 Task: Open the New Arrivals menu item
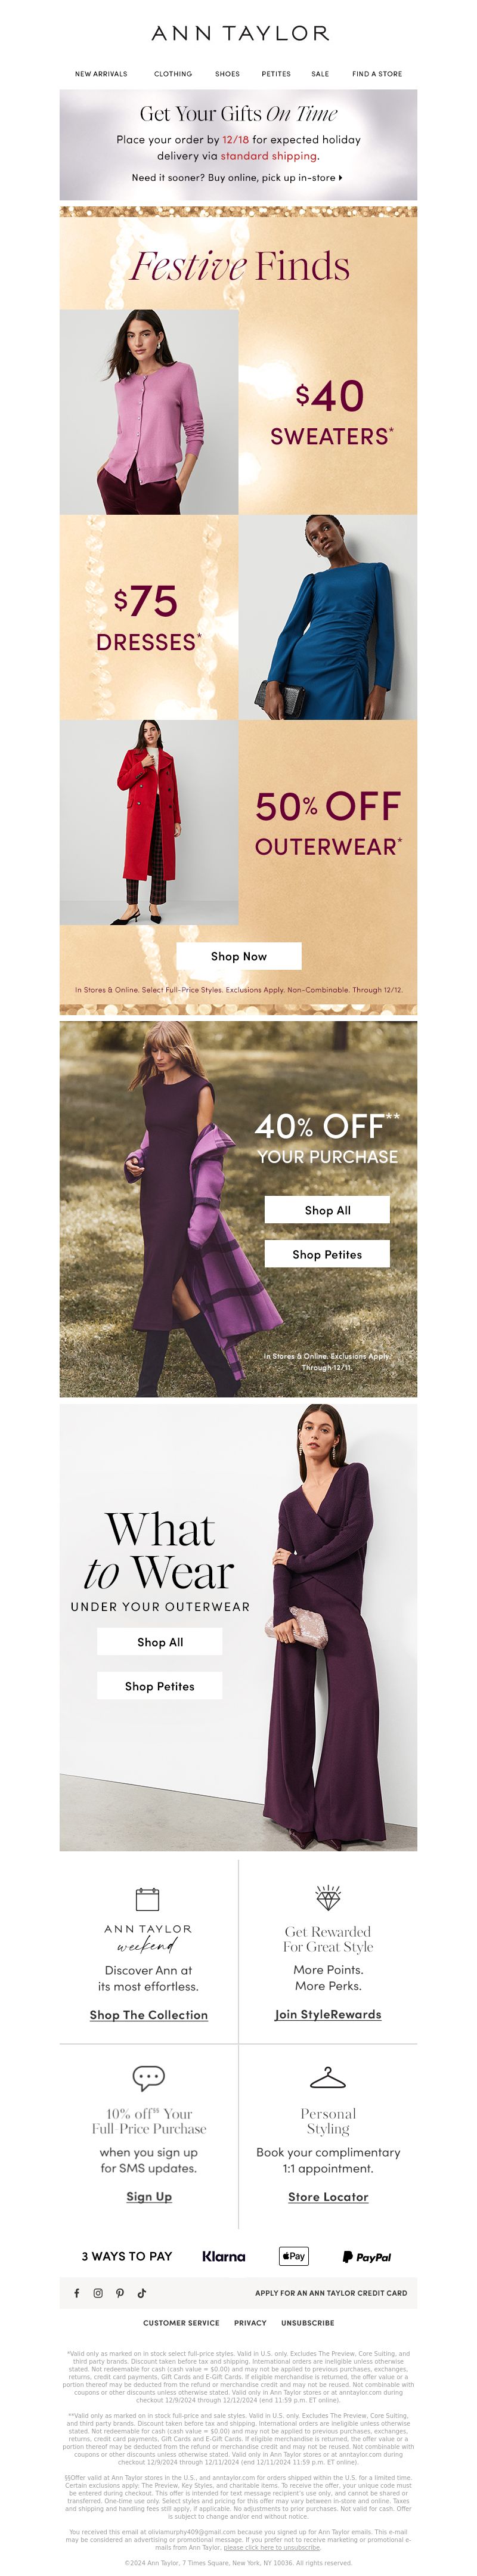[x=101, y=74]
